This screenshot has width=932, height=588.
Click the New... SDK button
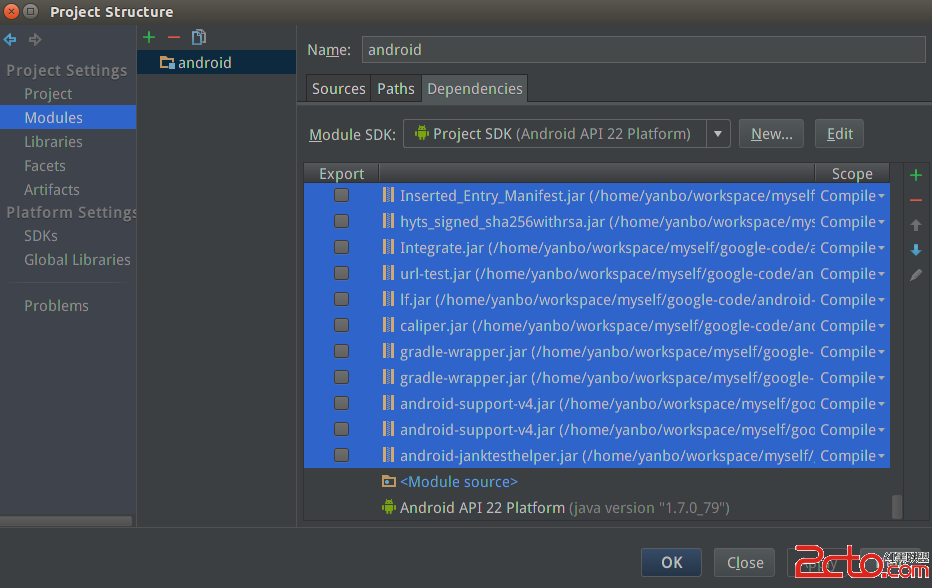[771, 134]
